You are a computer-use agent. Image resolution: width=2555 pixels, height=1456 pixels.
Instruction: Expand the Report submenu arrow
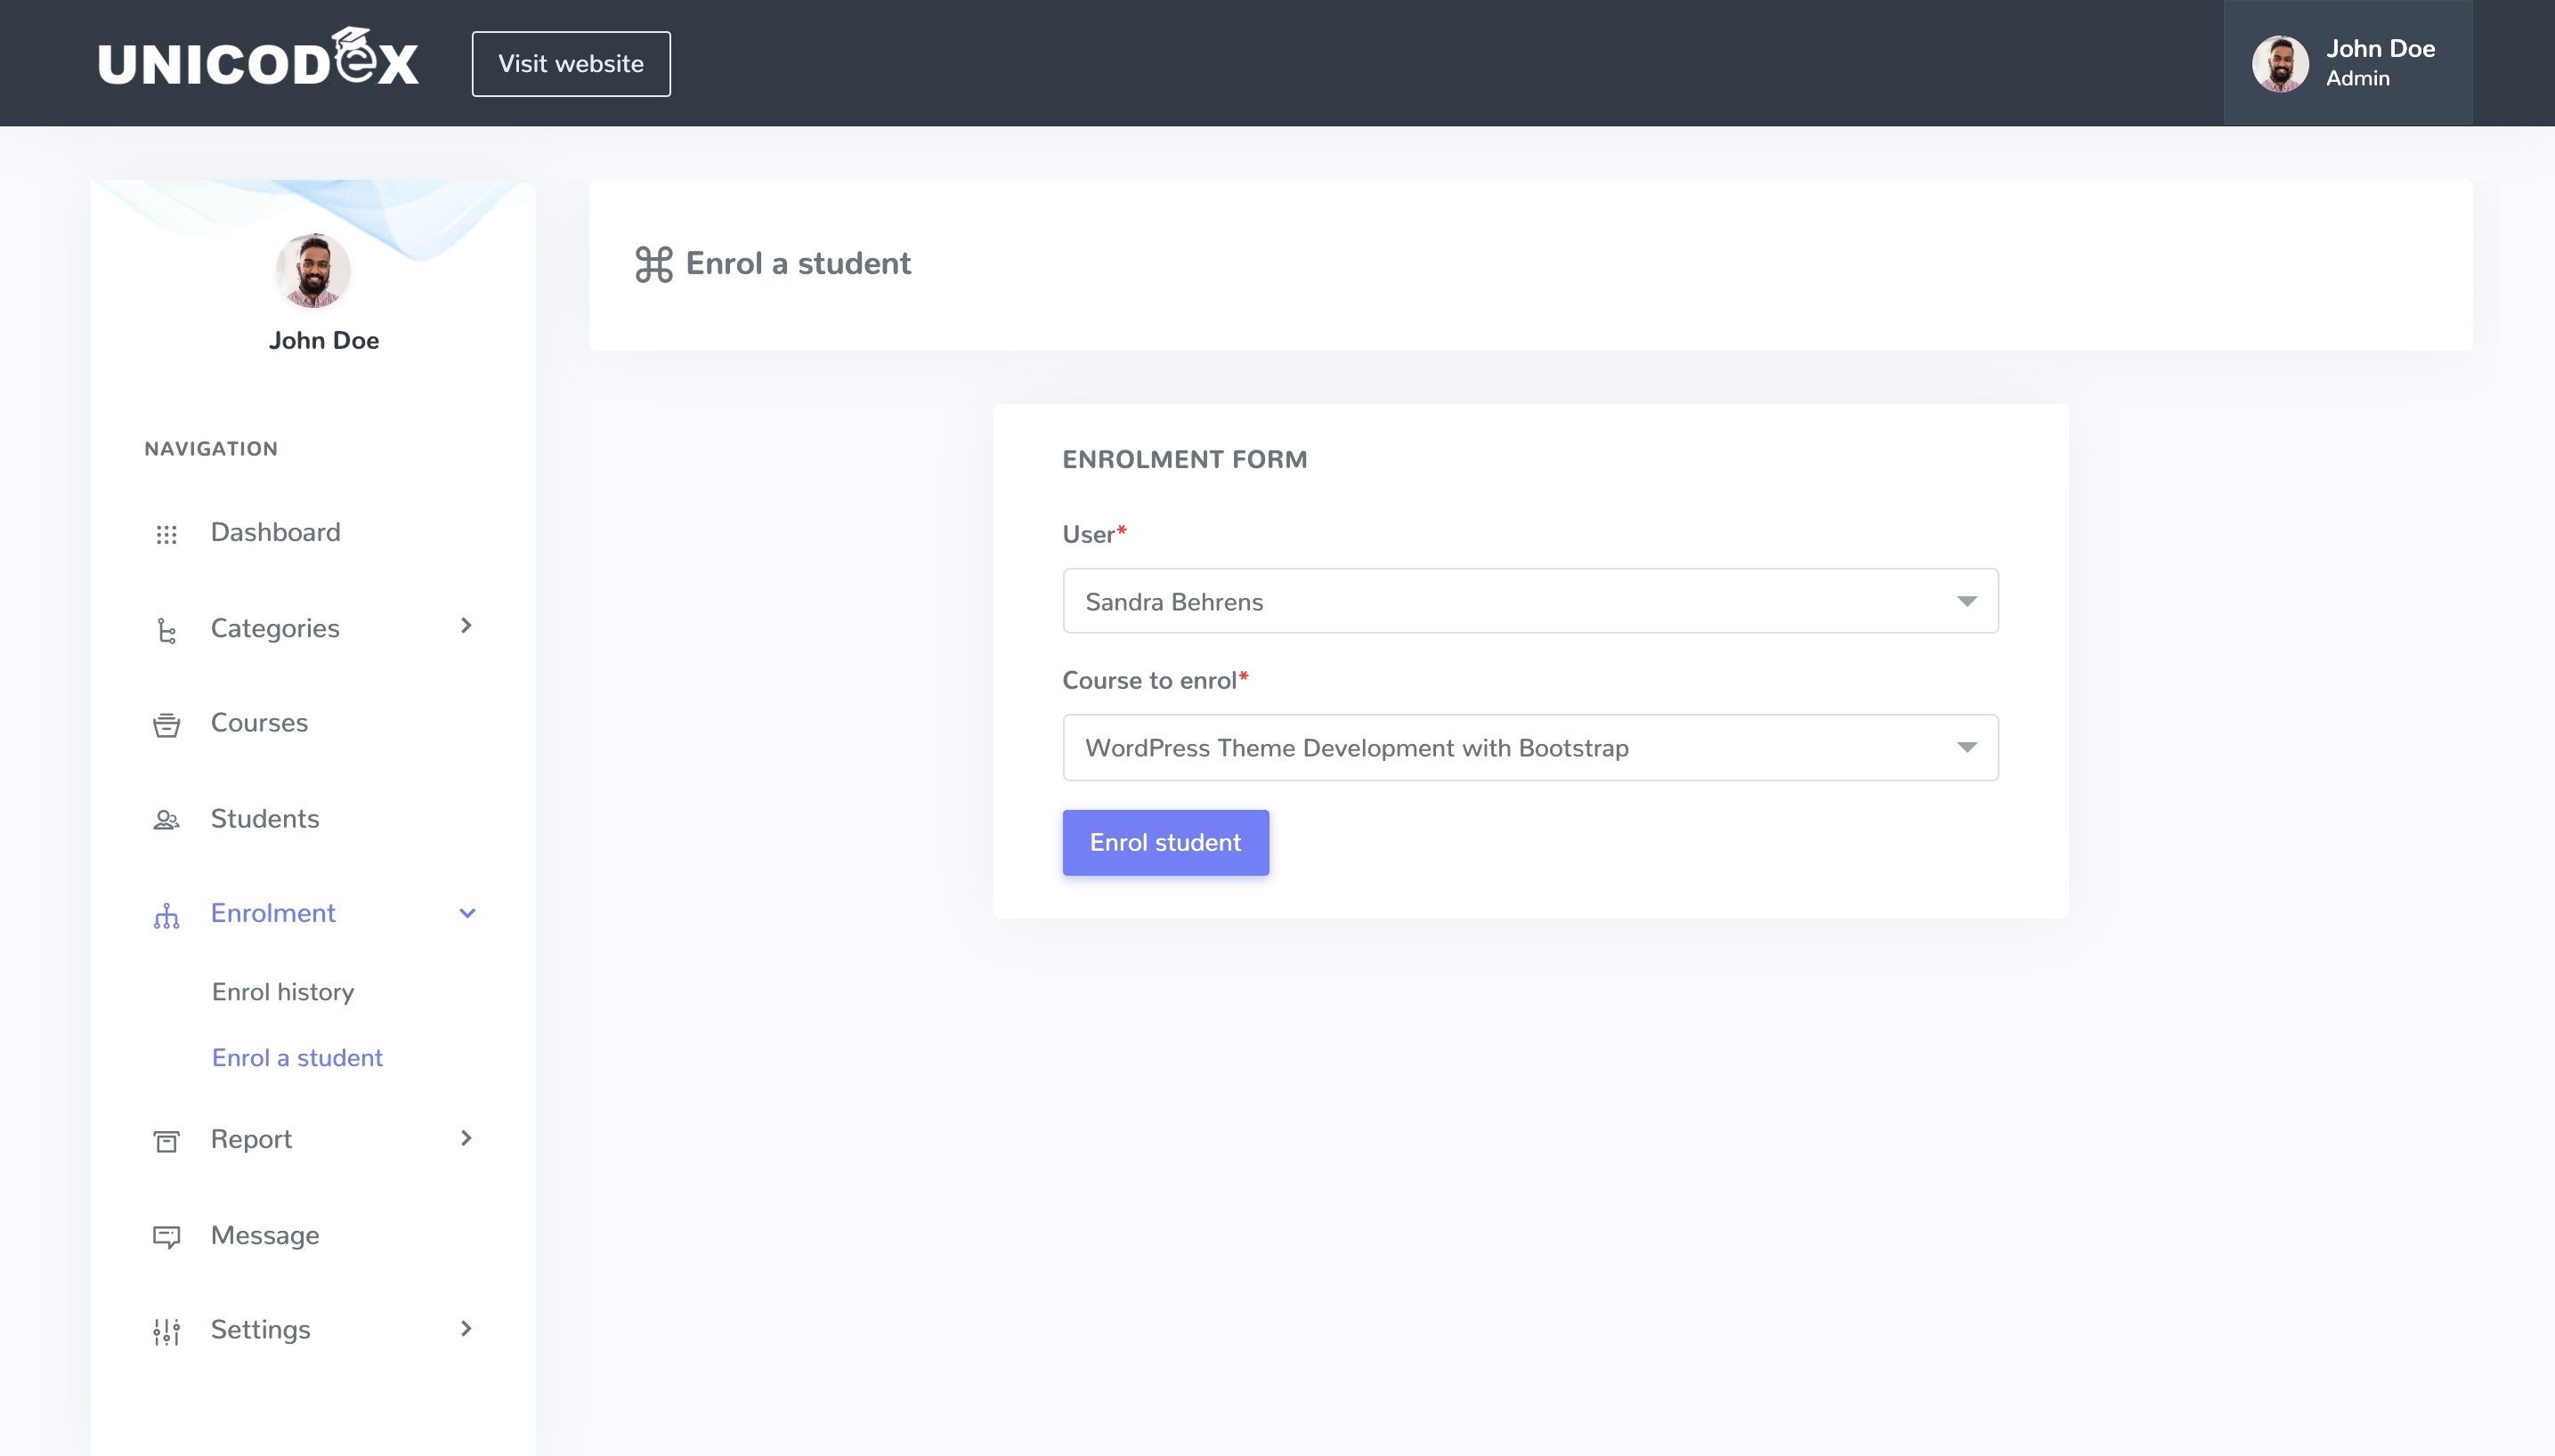point(466,1138)
